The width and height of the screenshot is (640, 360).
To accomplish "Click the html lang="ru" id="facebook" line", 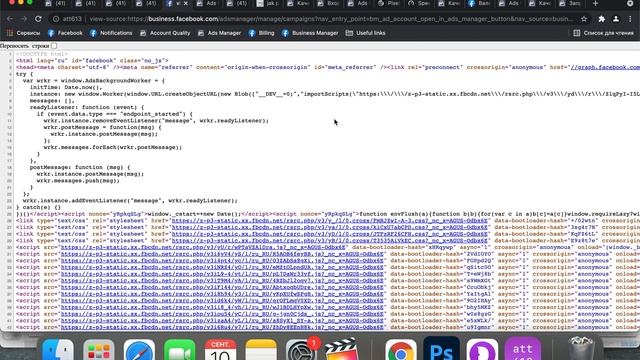I will click(x=92, y=61).
